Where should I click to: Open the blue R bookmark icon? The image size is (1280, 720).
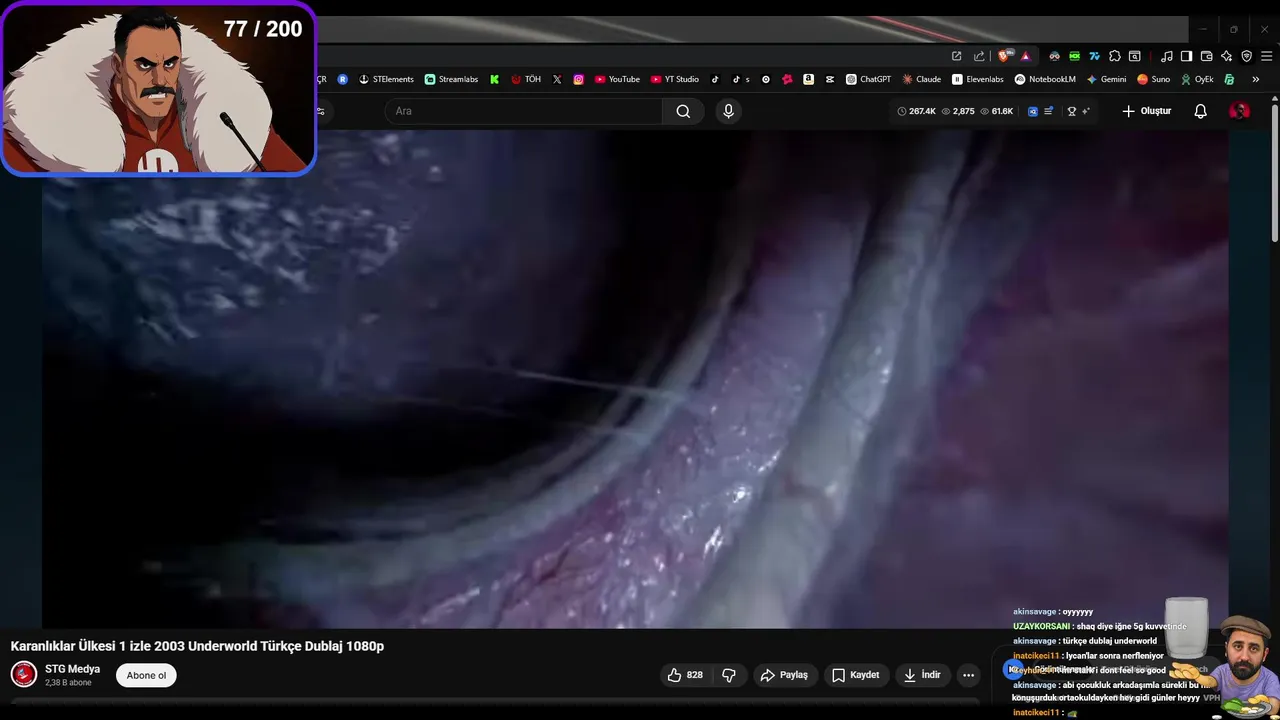tap(343, 79)
